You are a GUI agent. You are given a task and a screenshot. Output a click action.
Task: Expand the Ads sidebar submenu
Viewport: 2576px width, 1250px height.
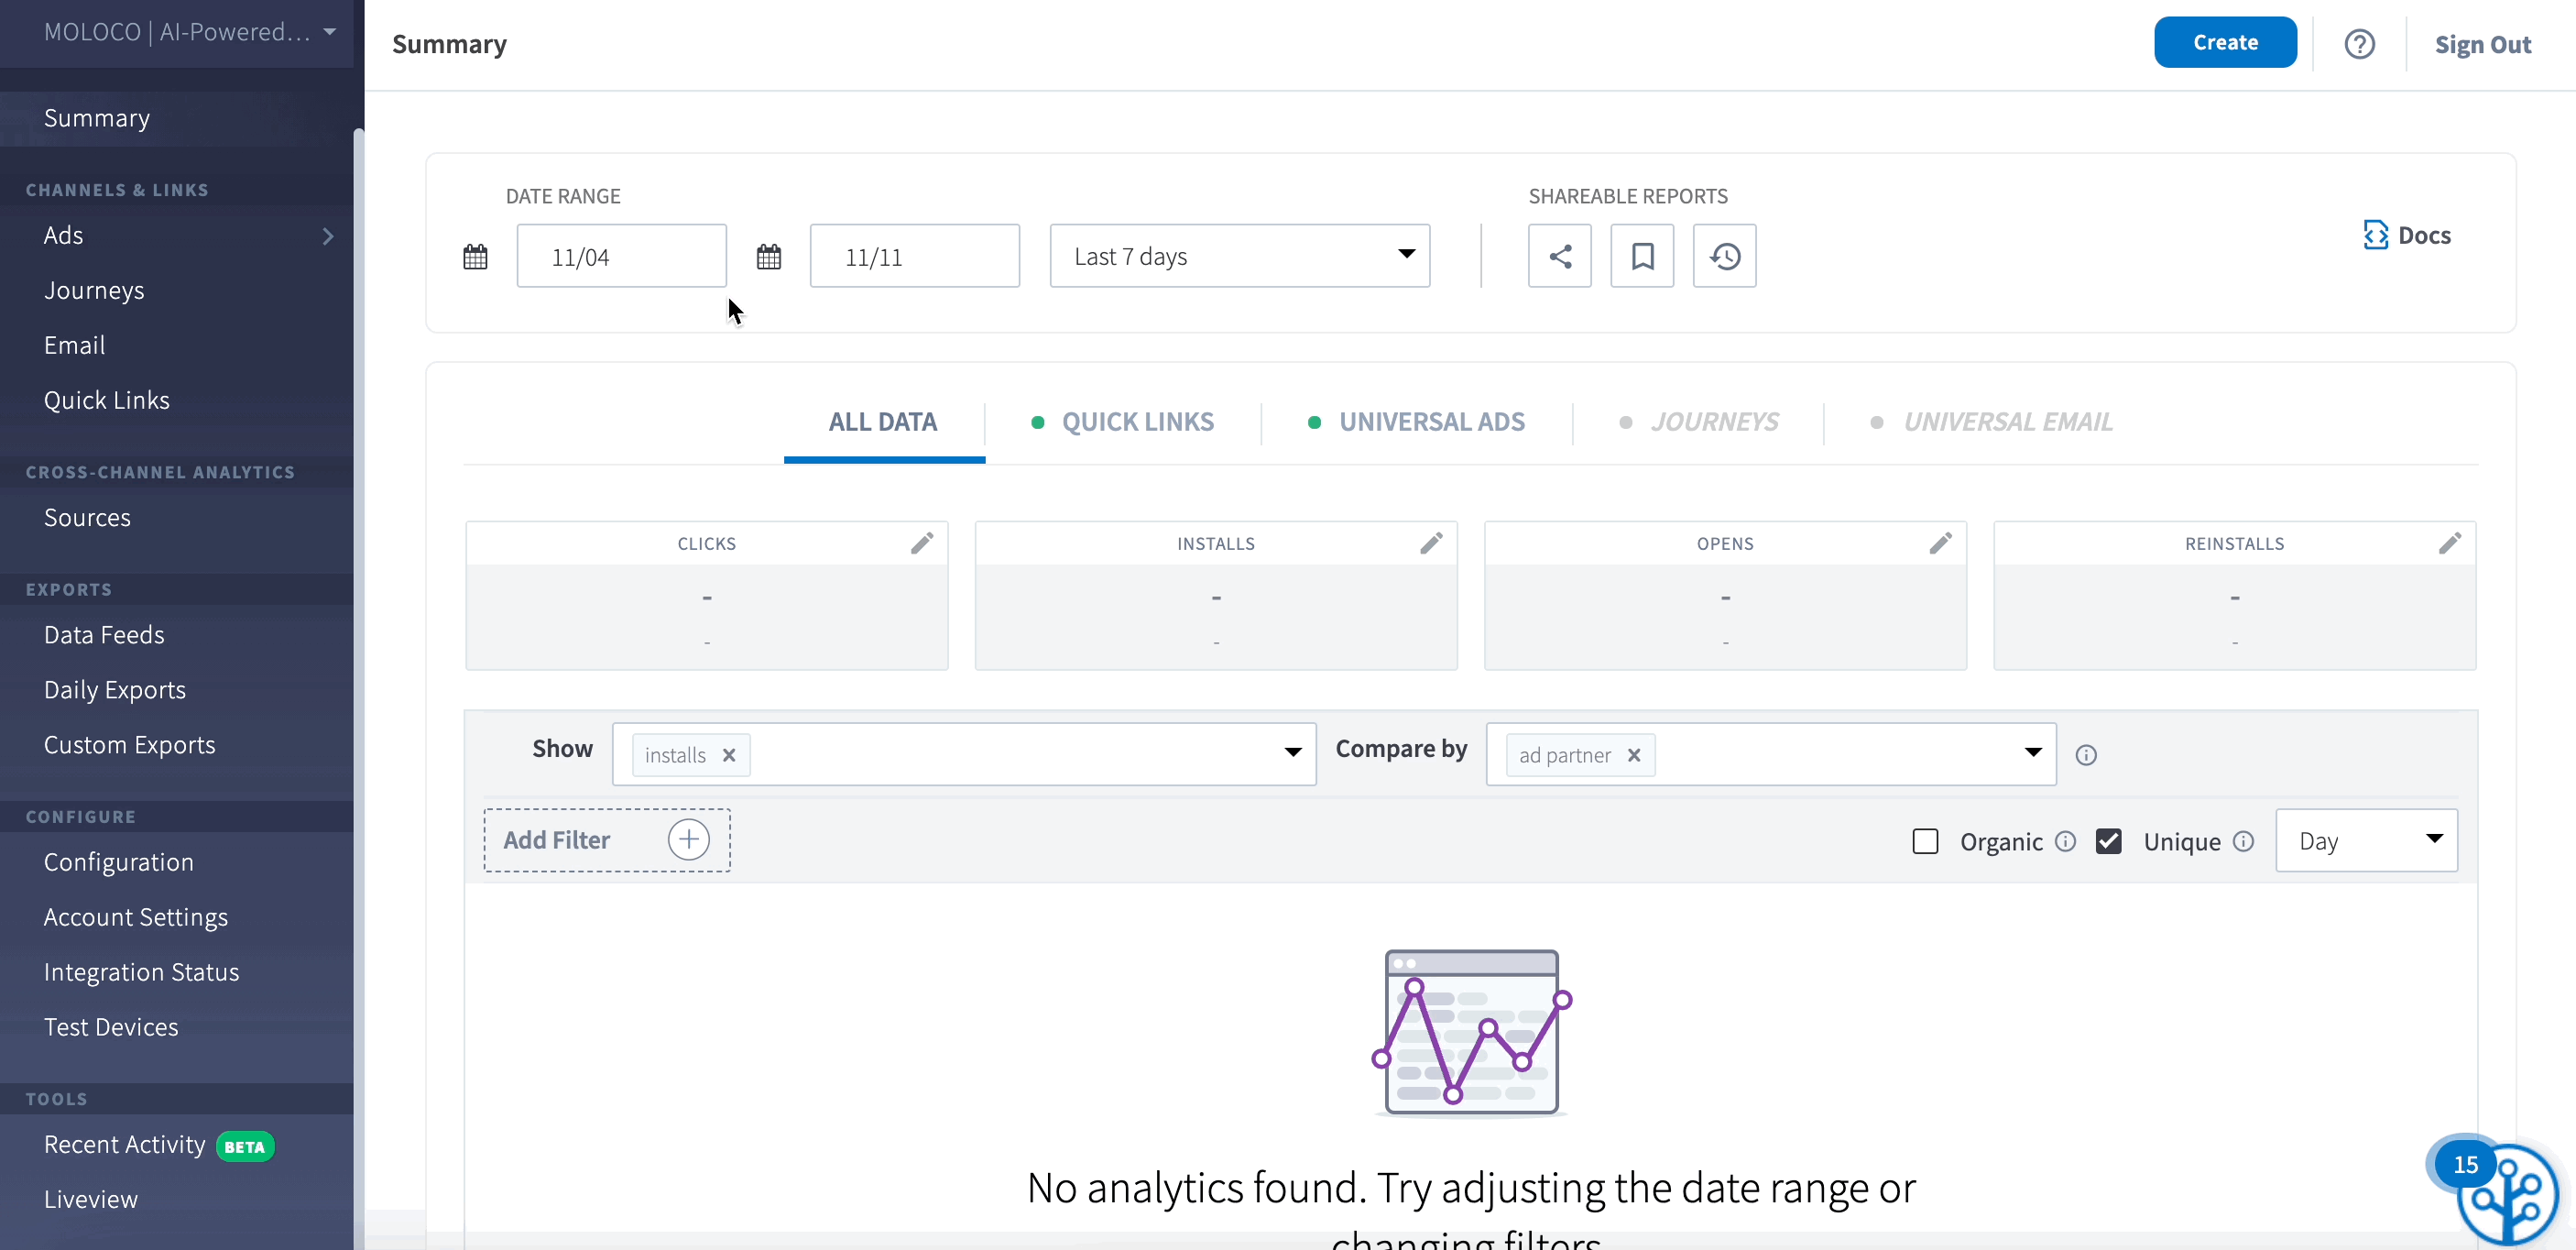click(328, 236)
